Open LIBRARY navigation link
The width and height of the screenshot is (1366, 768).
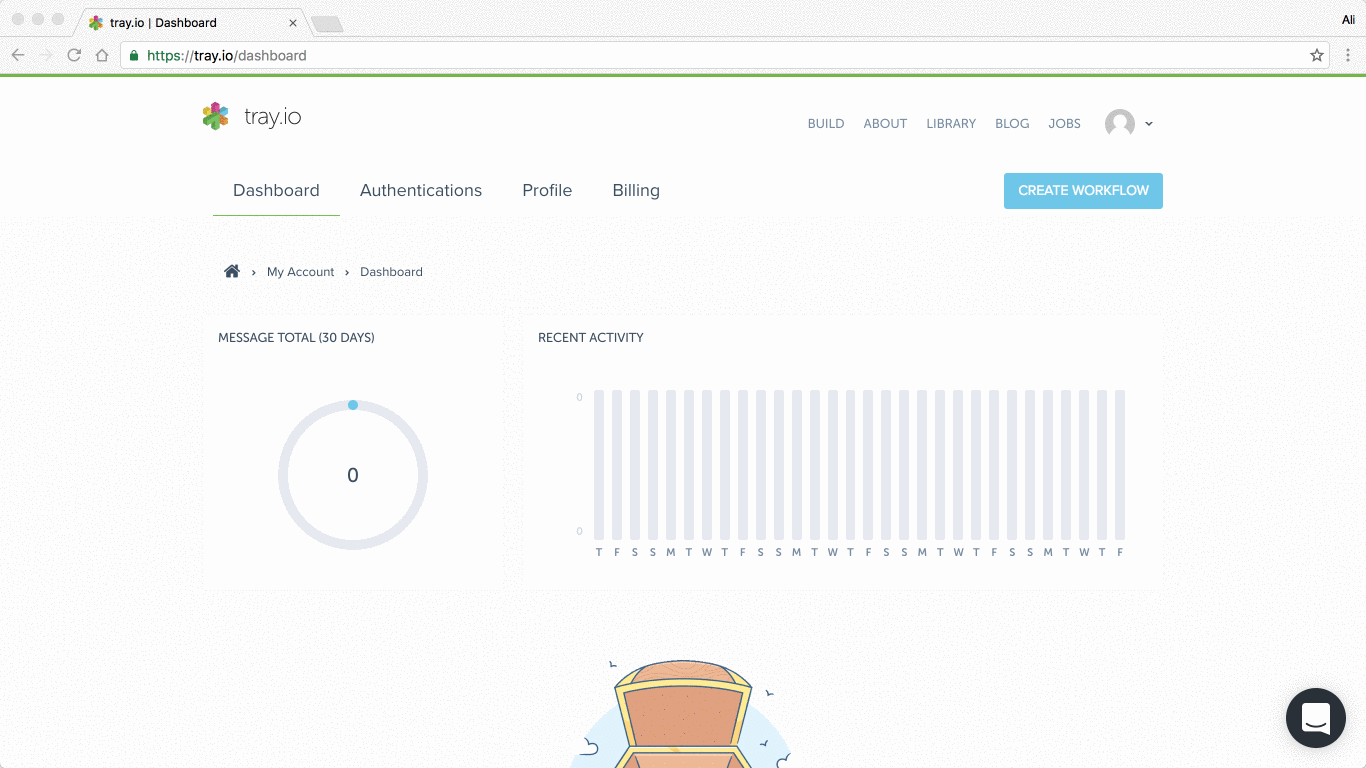pos(951,124)
